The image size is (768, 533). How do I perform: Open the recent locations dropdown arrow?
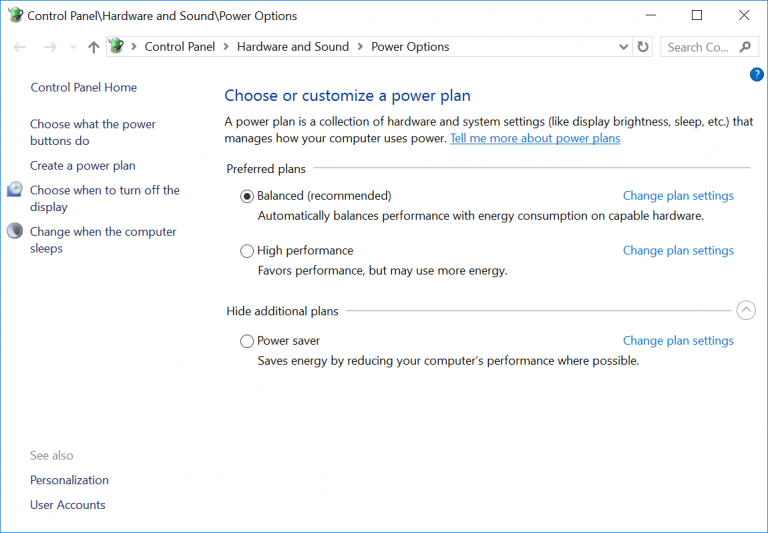point(72,48)
